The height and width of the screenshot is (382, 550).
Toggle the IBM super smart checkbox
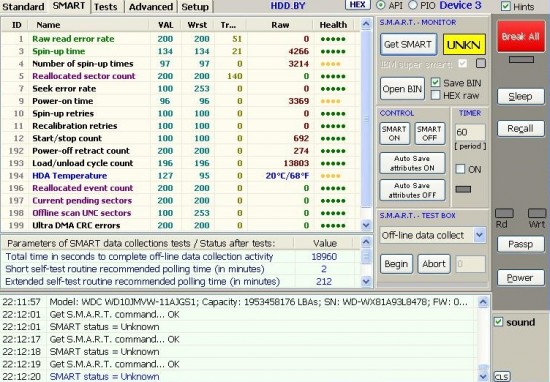pos(463,63)
